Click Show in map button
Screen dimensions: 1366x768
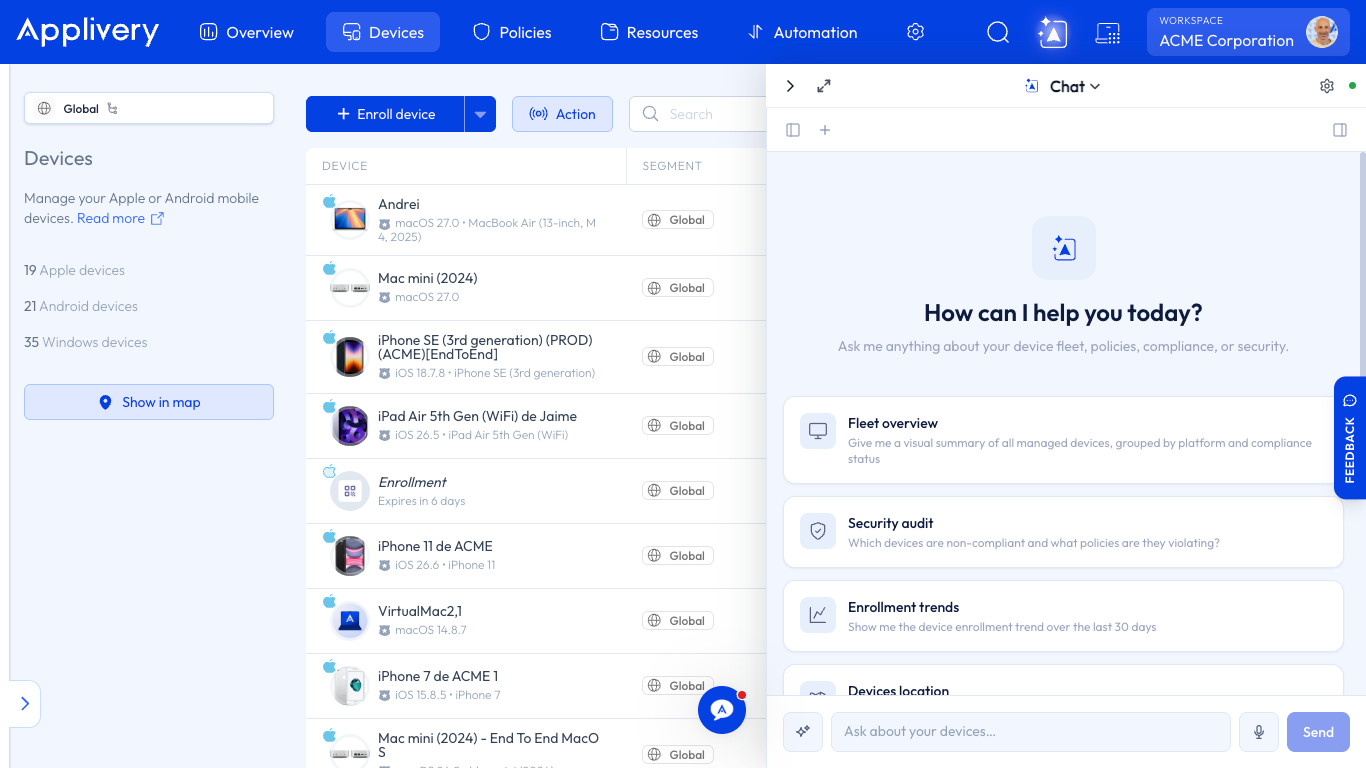pos(149,402)
